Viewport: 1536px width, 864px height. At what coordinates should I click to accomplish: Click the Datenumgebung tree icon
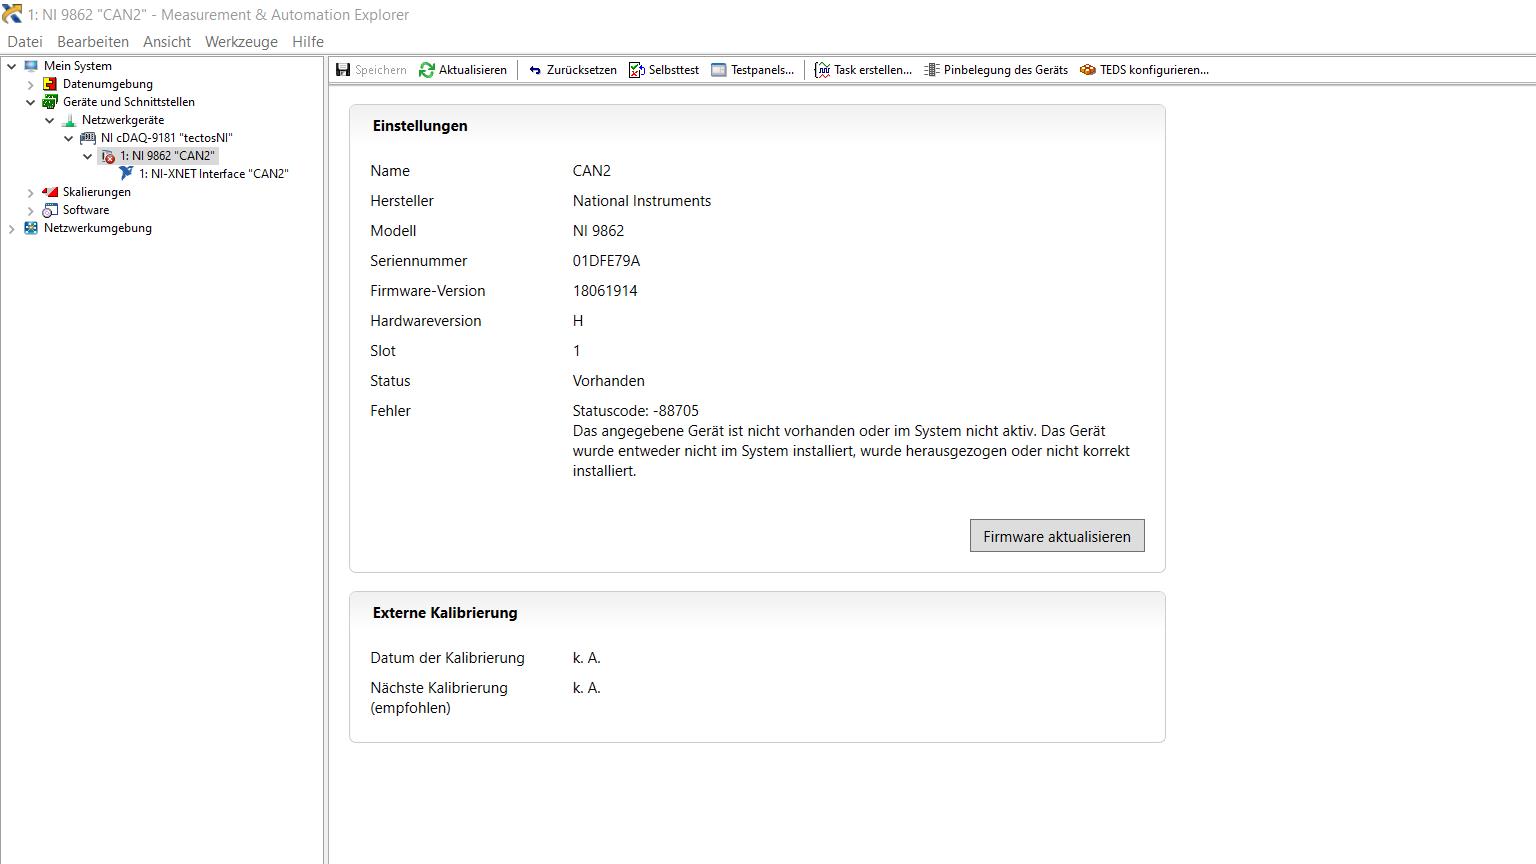coord(50,84)
